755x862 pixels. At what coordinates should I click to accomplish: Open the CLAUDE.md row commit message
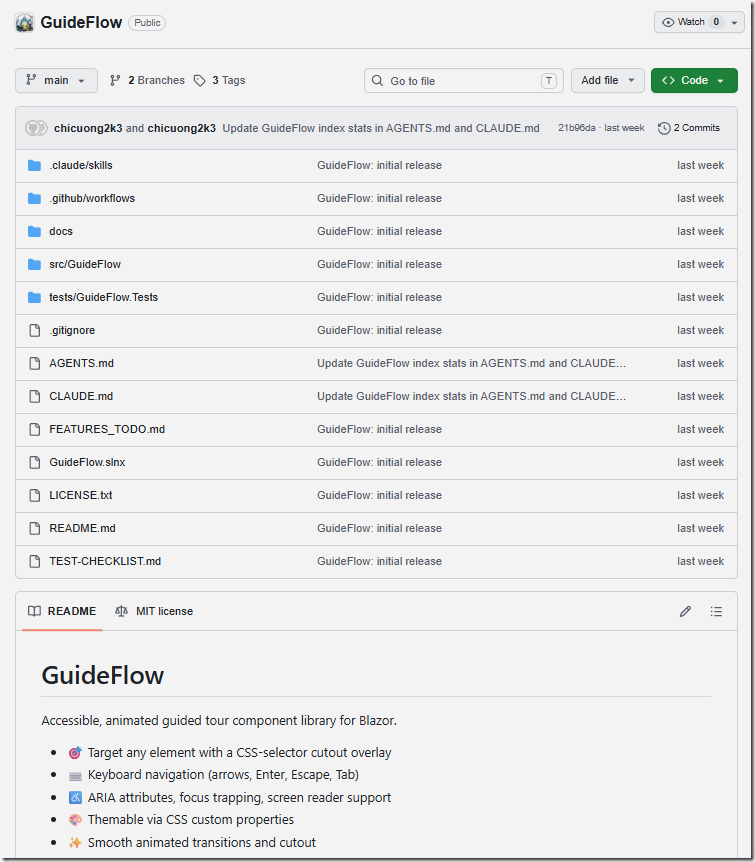pos(471,396)
